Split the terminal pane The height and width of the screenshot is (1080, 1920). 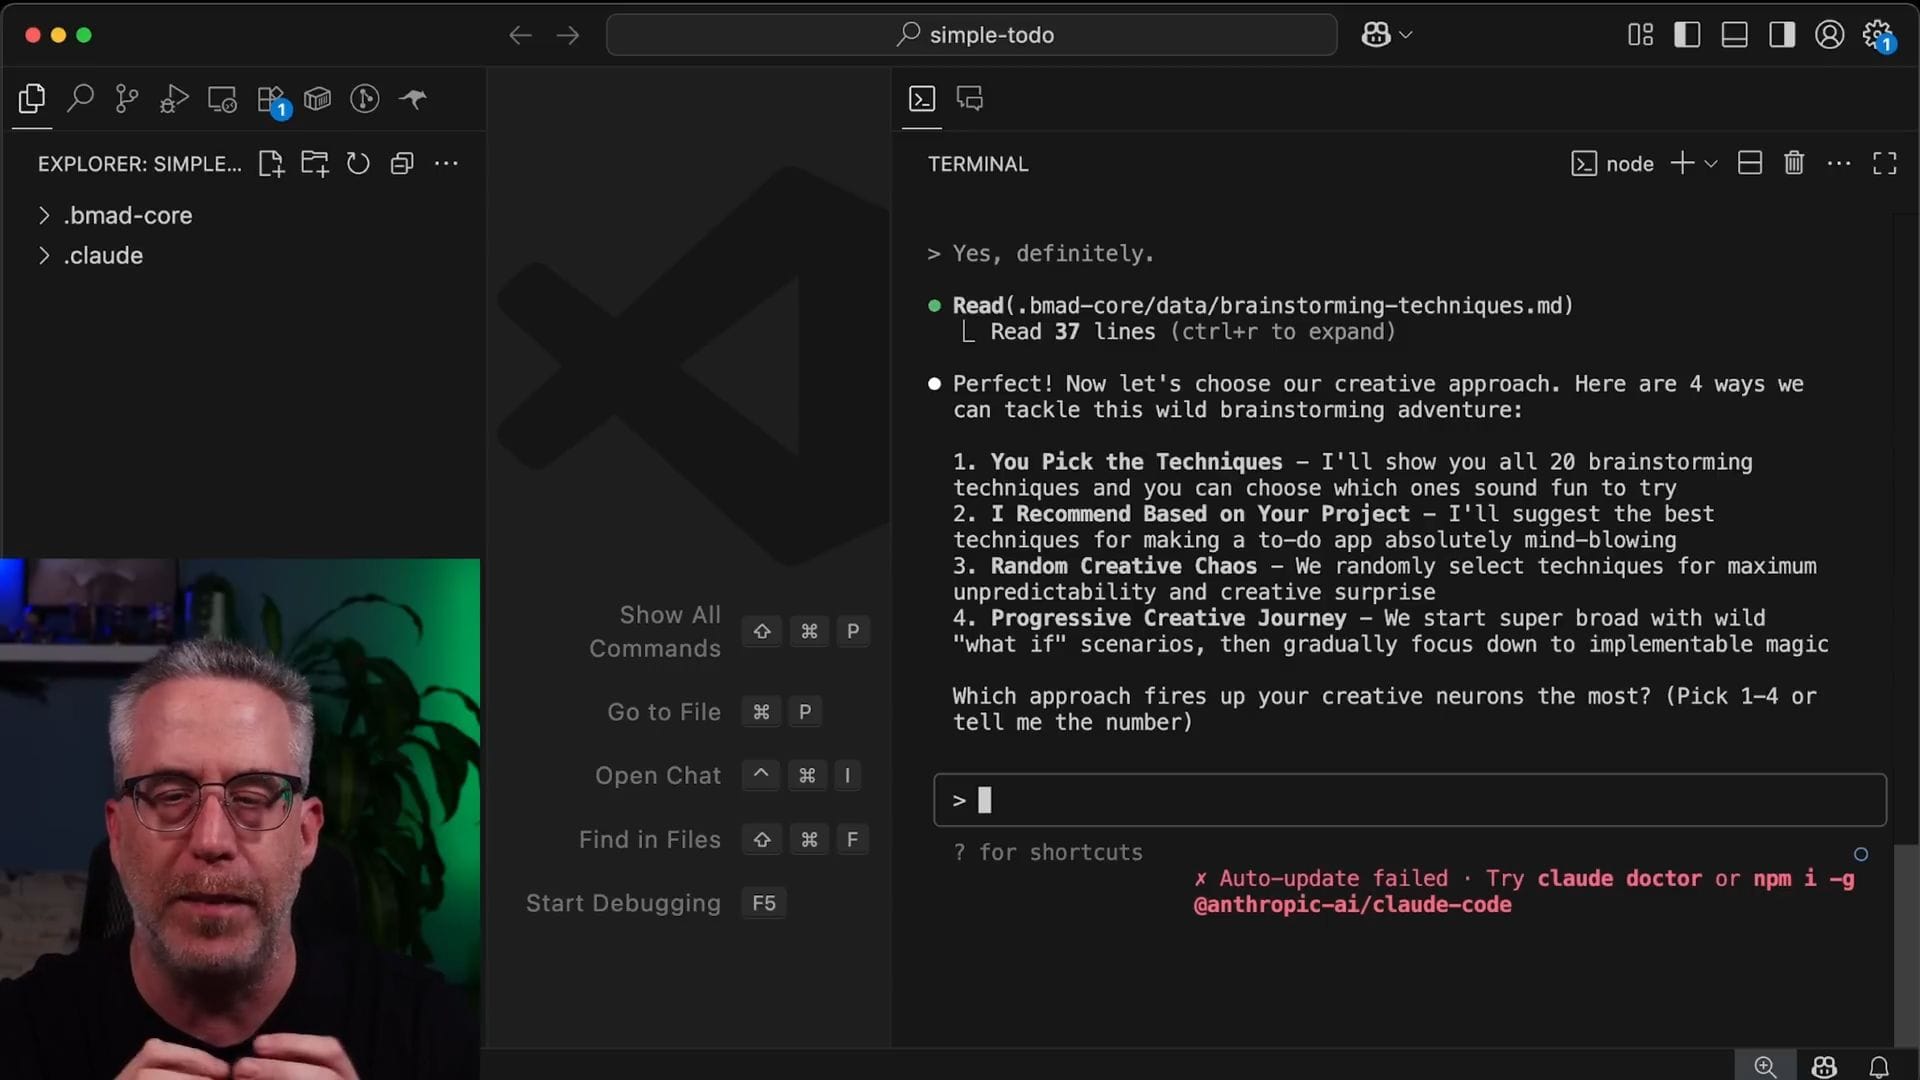(1750, 163)
